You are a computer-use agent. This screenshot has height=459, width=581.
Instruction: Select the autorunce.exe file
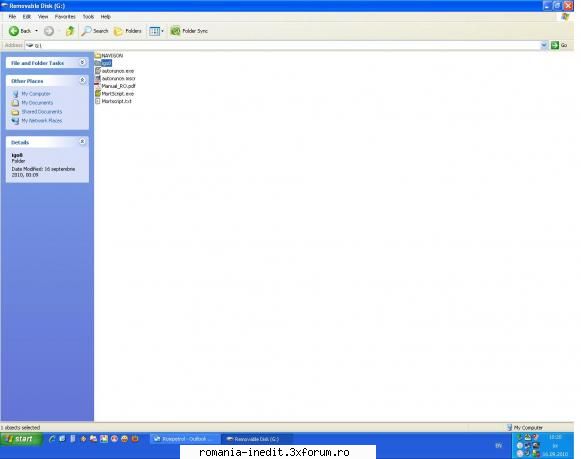[x=114, y=71]
